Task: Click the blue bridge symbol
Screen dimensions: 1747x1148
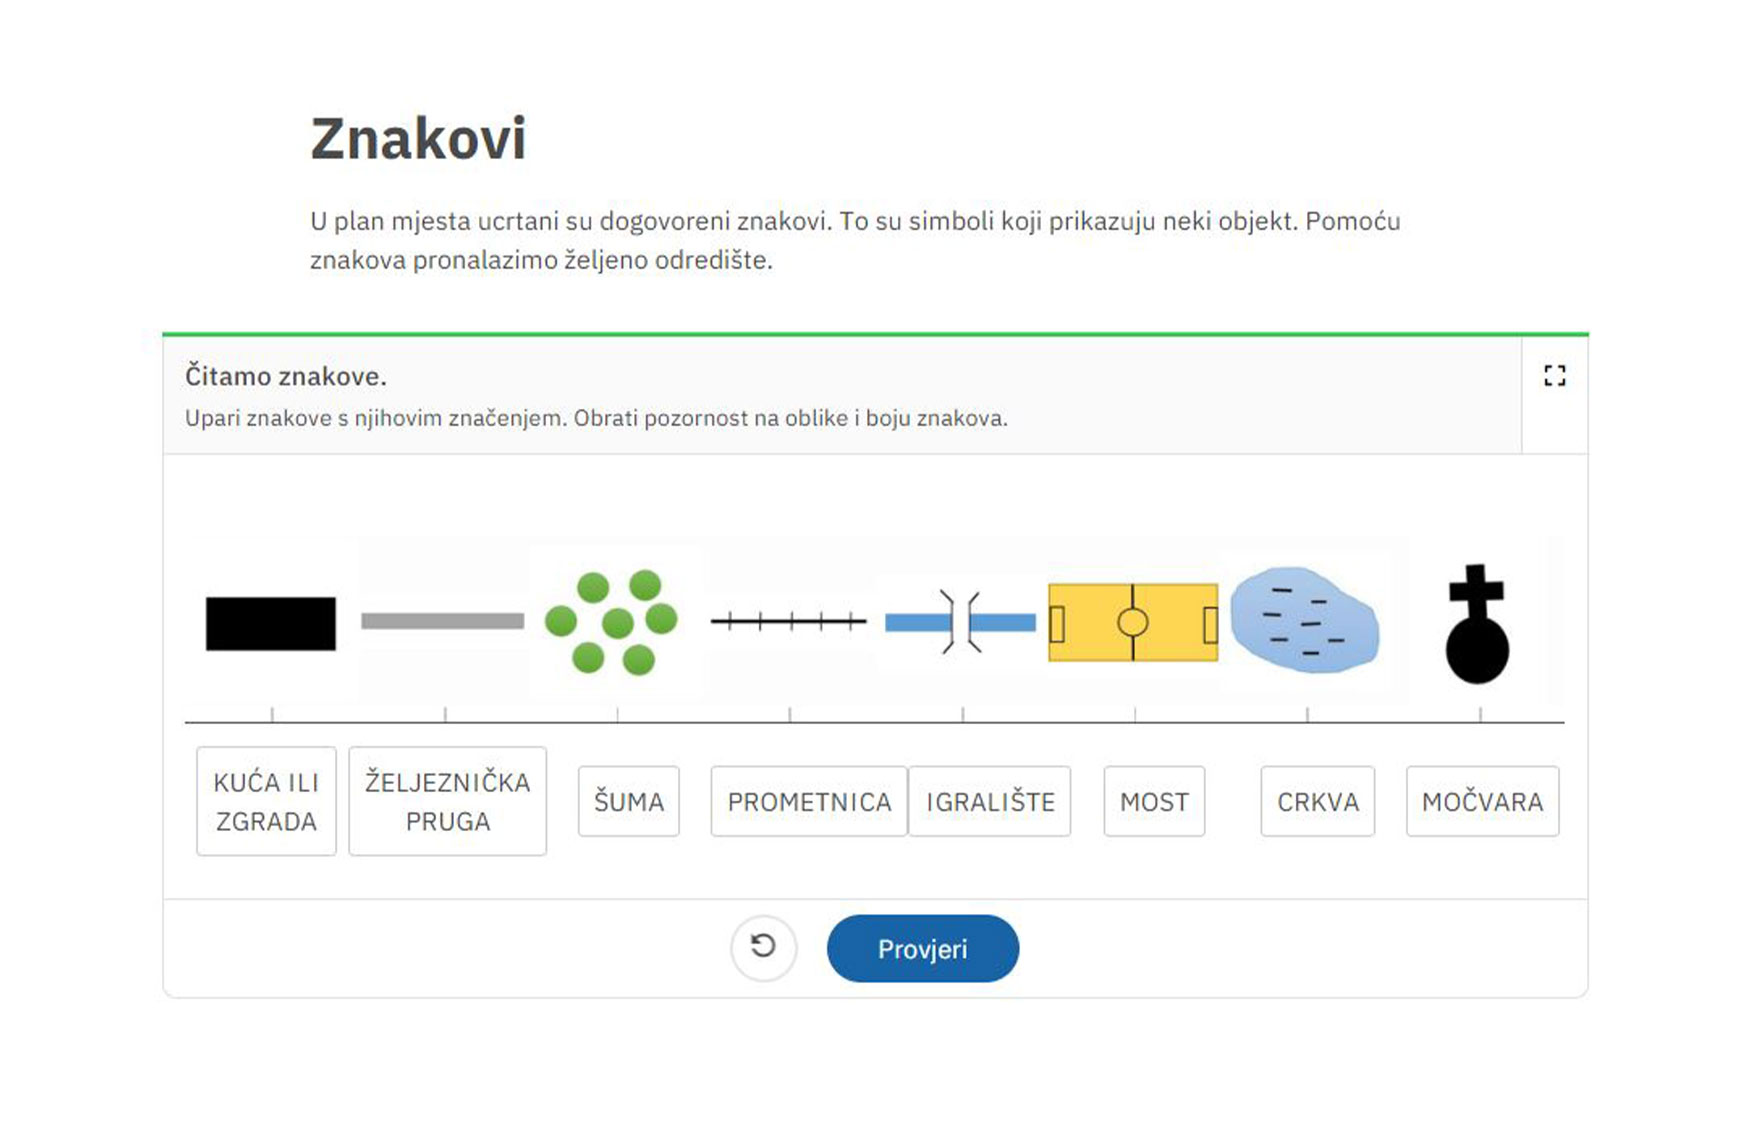Action: coord(960,622)
